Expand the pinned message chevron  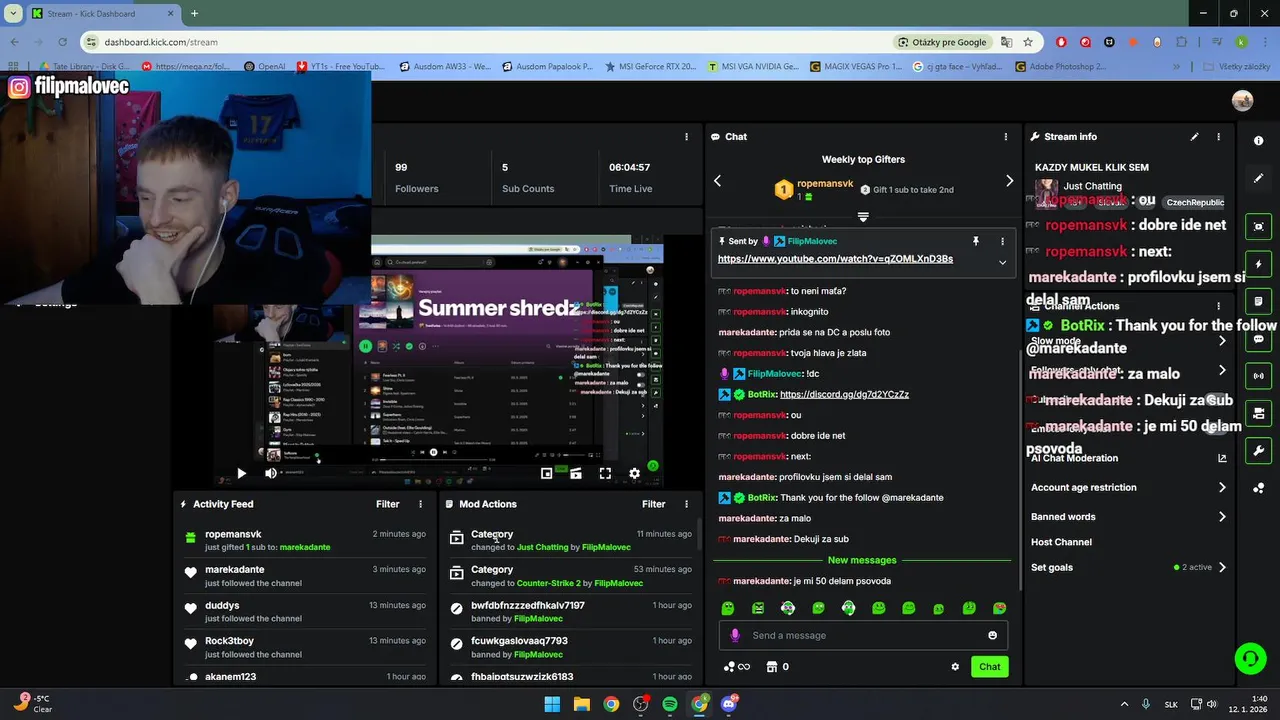1002,263
